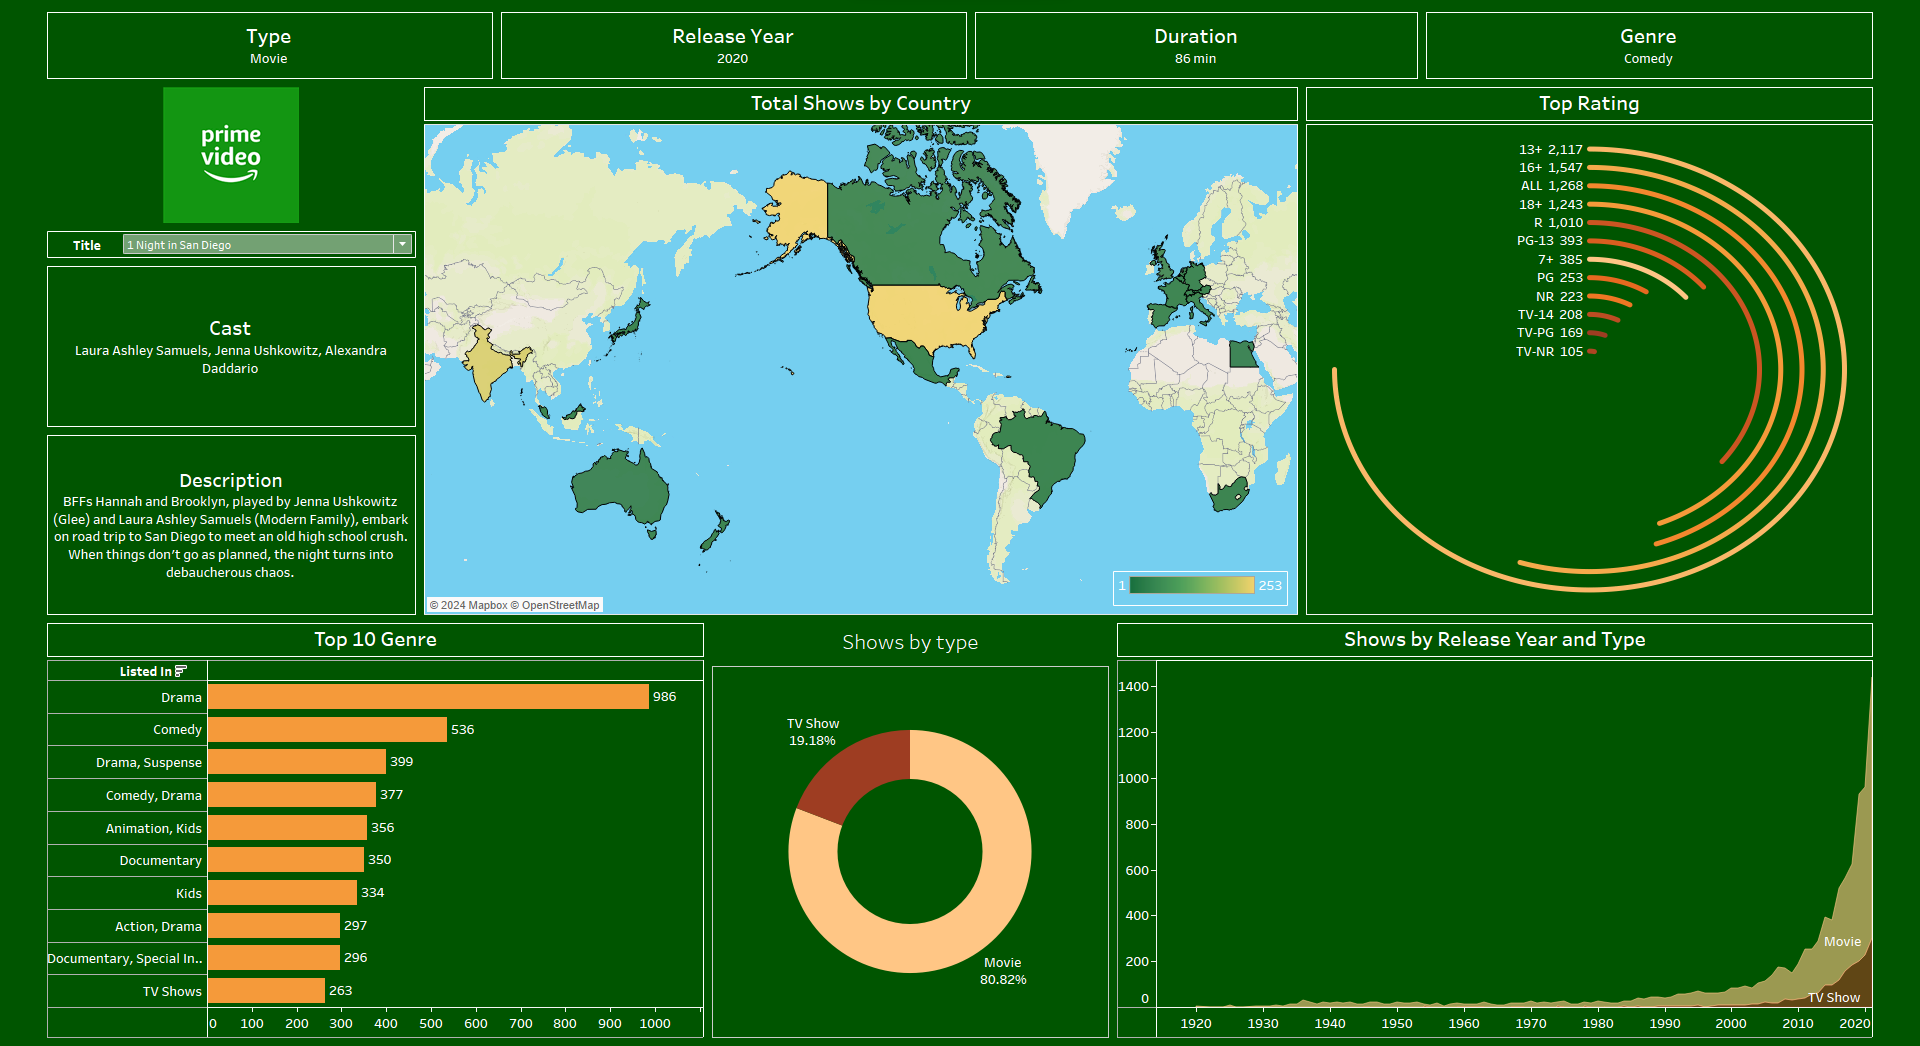This screenshot has height=1046, width=1920.
Task: Select Brazil on the map
Action: click(x=1040, y=448)
